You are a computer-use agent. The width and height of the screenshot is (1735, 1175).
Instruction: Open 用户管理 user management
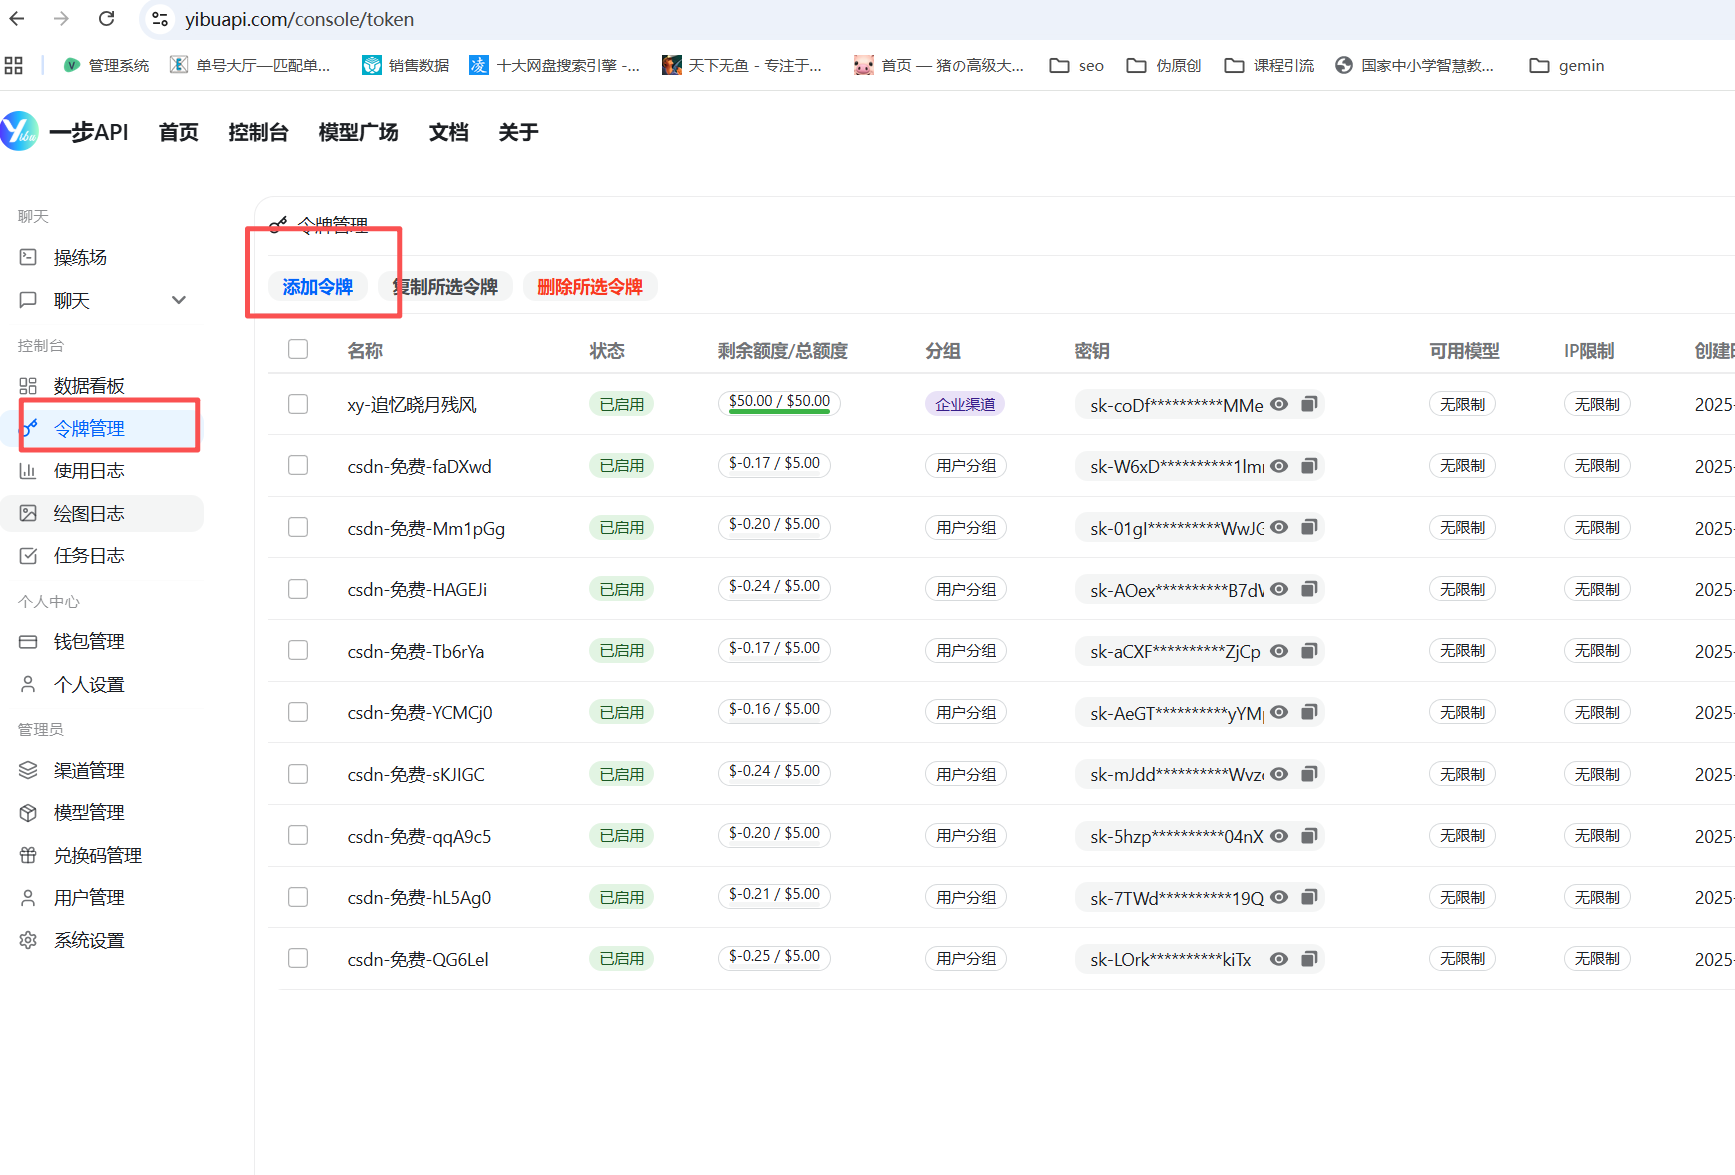click(x=89, y=898)
